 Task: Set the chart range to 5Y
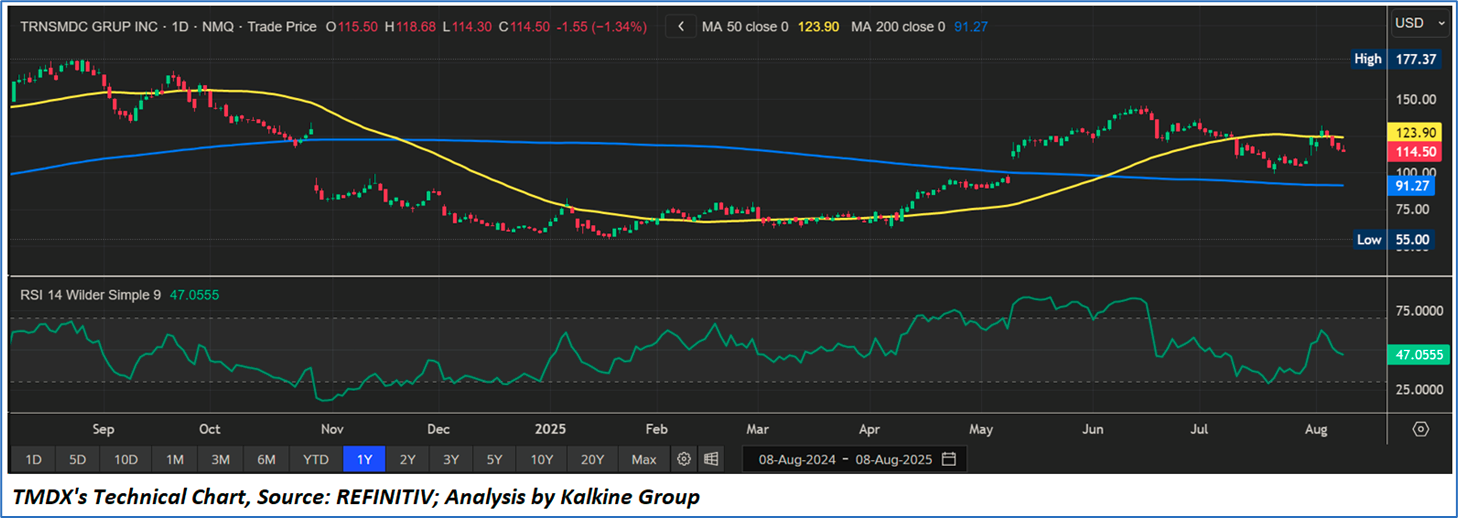(x=494, y=459)
